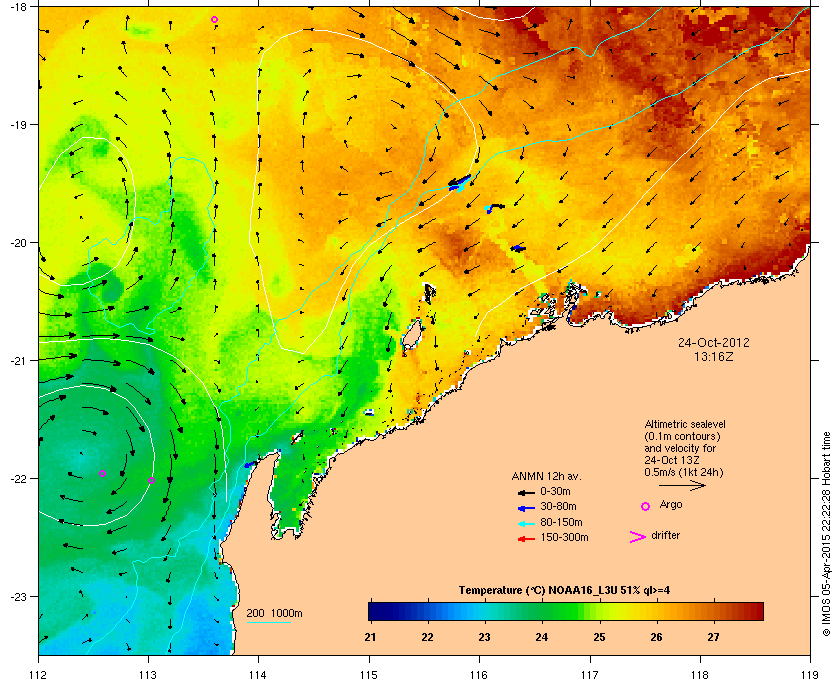840x680 pixels.
Task: Click the black 0-30m legend arrow
Action: (x=526, y=492)
